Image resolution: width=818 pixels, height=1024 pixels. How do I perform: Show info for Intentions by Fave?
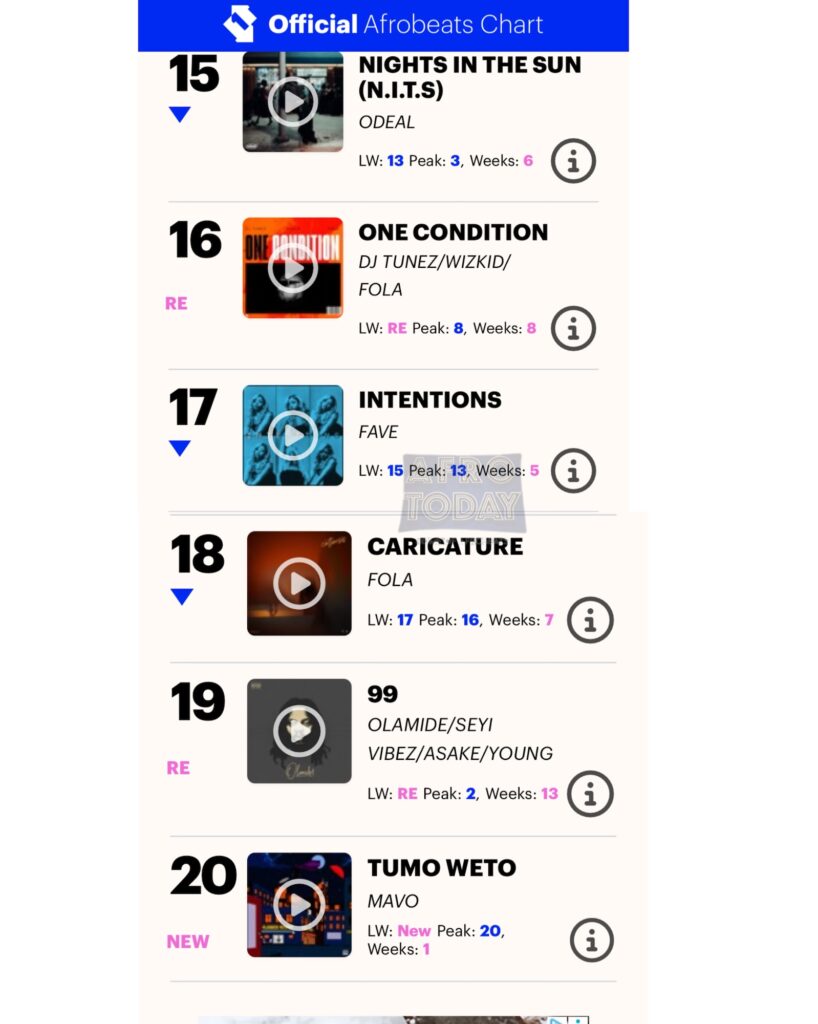[x=573, y=470]
